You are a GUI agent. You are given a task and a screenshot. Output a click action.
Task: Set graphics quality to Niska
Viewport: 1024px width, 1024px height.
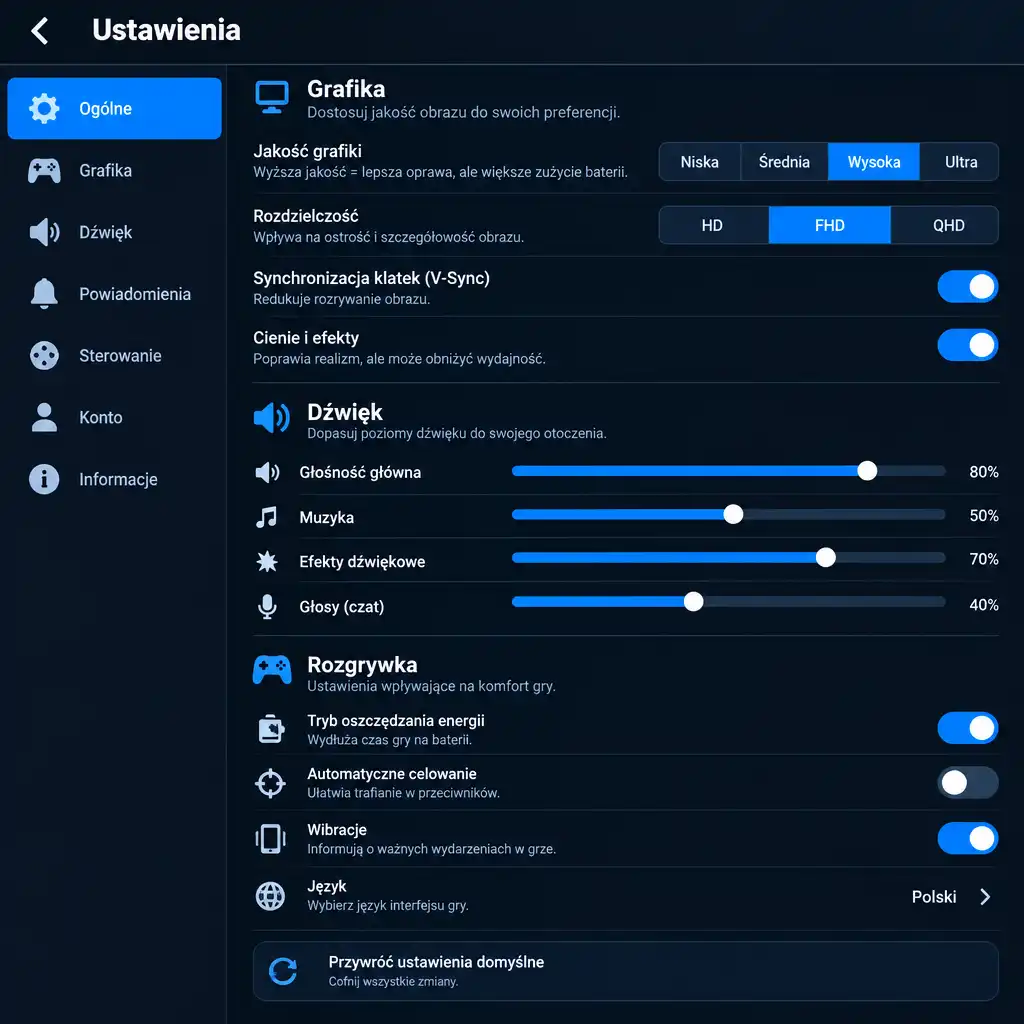(x=700, y=161)
